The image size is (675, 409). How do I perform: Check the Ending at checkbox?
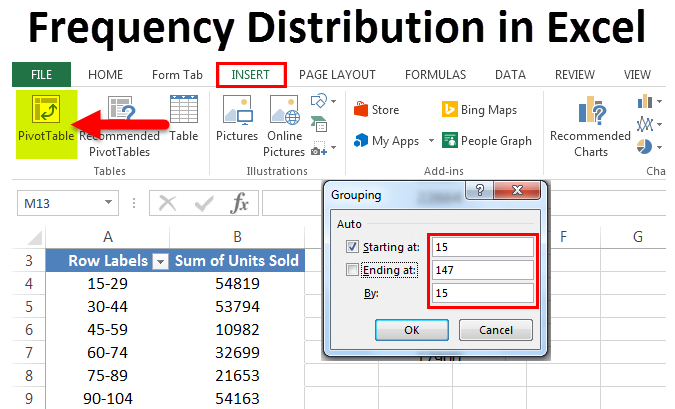coord(352,270)
